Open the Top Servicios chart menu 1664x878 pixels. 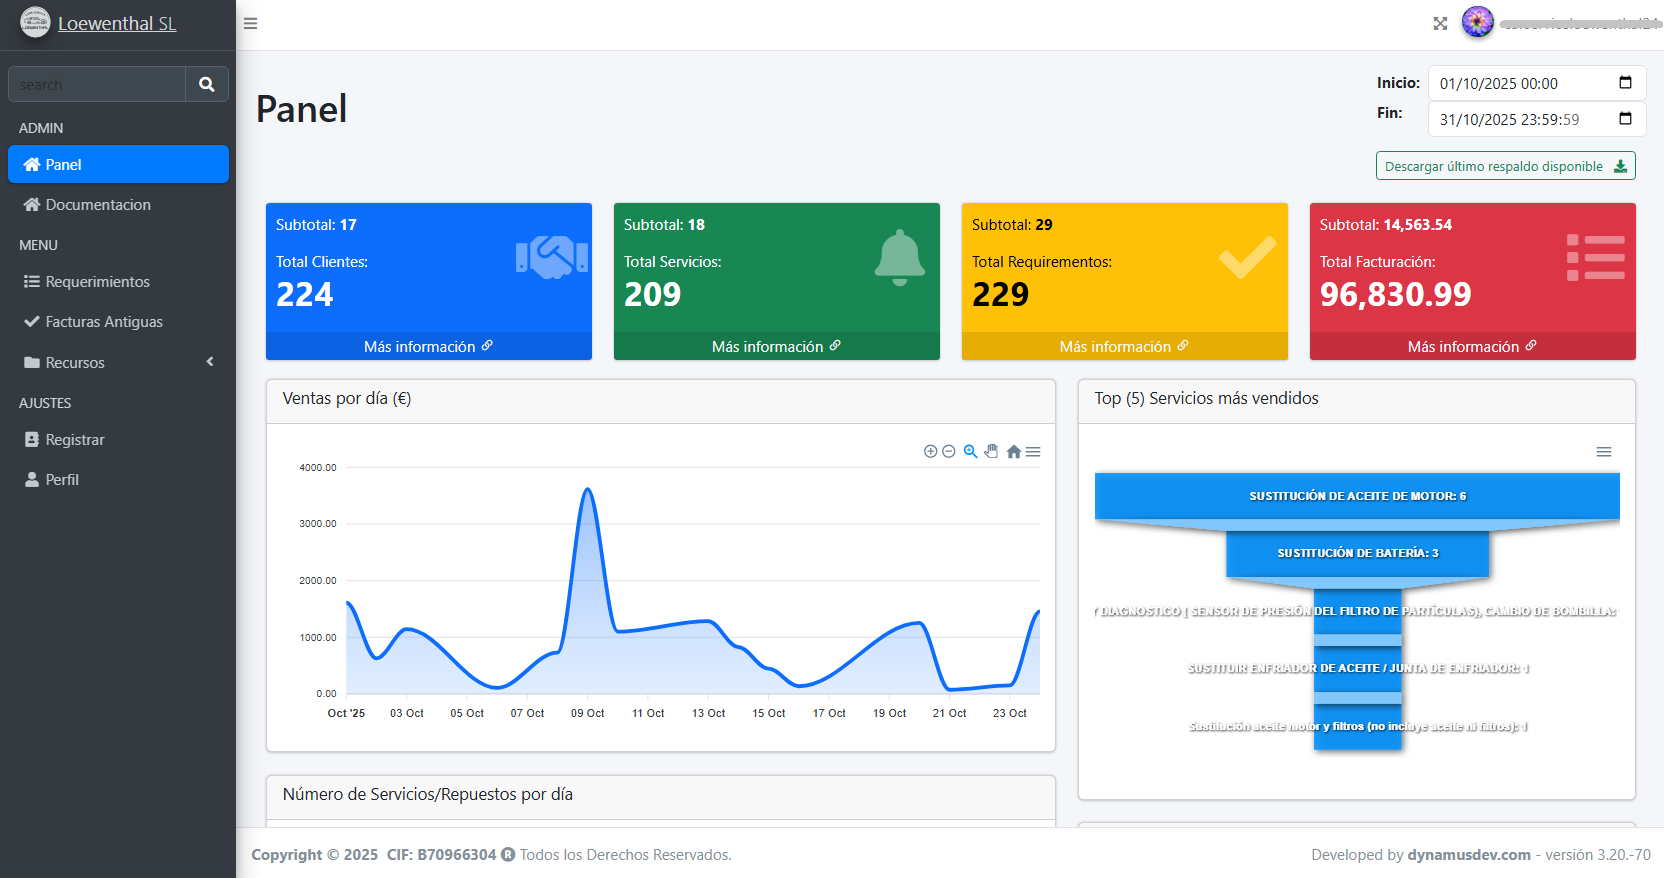point(1604,452)
